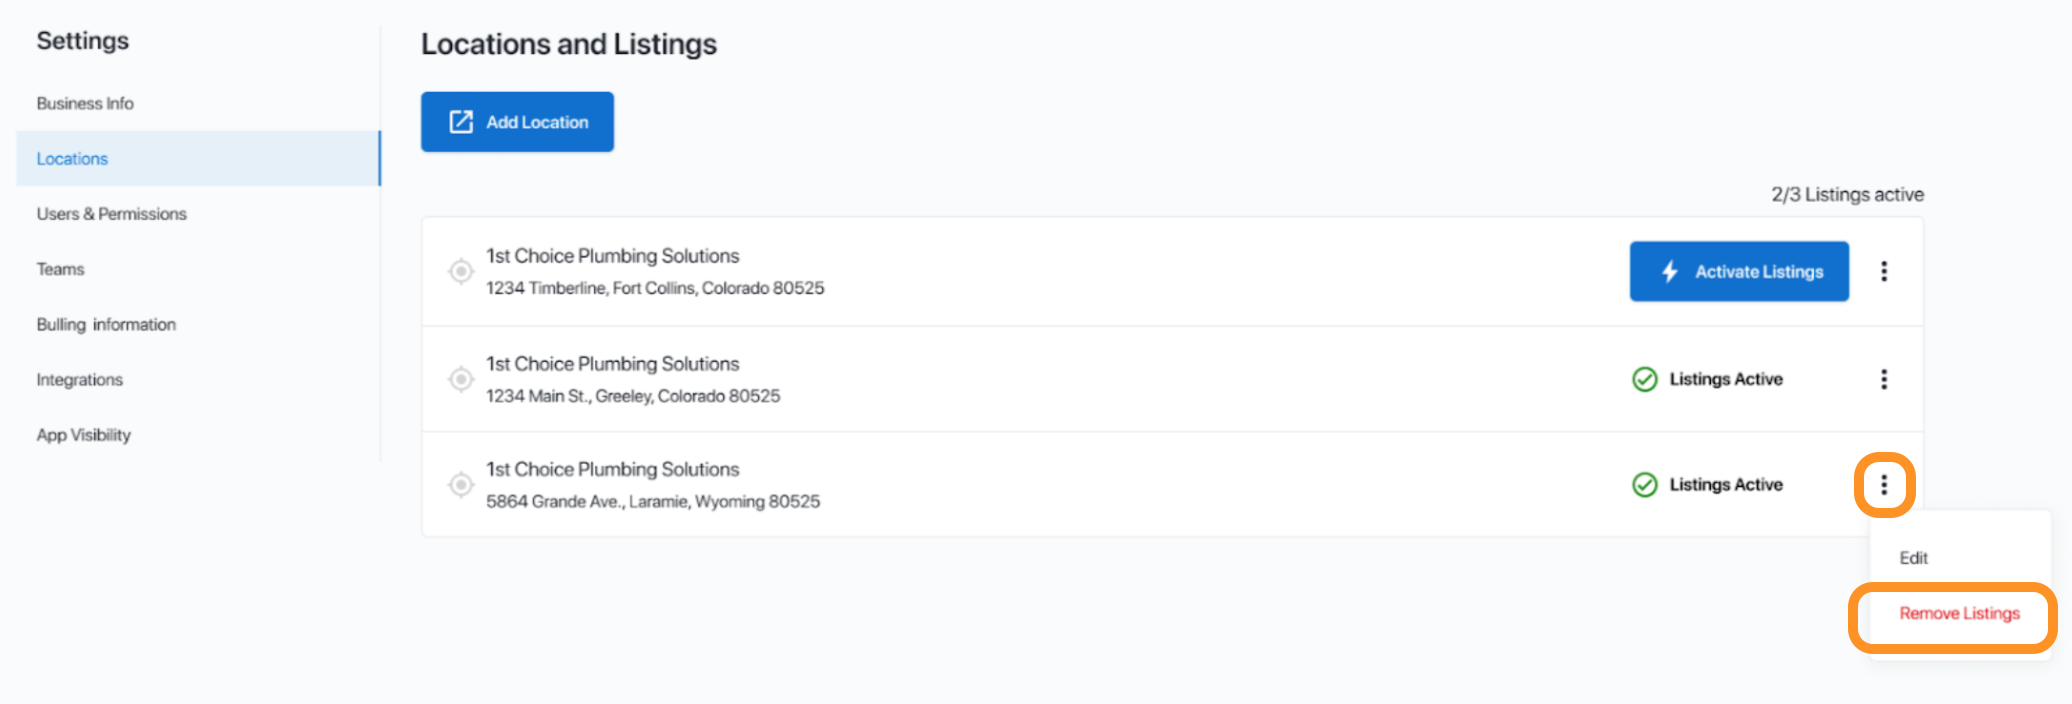Select the Locations settings tab
Image resolution: width=2072 pixels, height=704 pixels.
[x=198, y=158]
